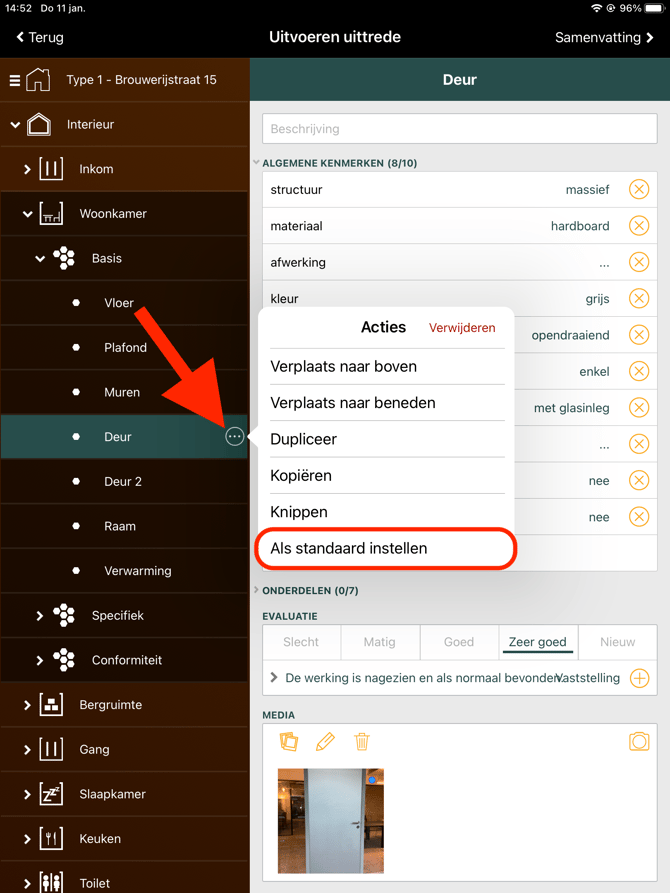Set evaluation to Nieuw
Image resolution: width=670 pixels, height=893 pixels.
point(618,642)
